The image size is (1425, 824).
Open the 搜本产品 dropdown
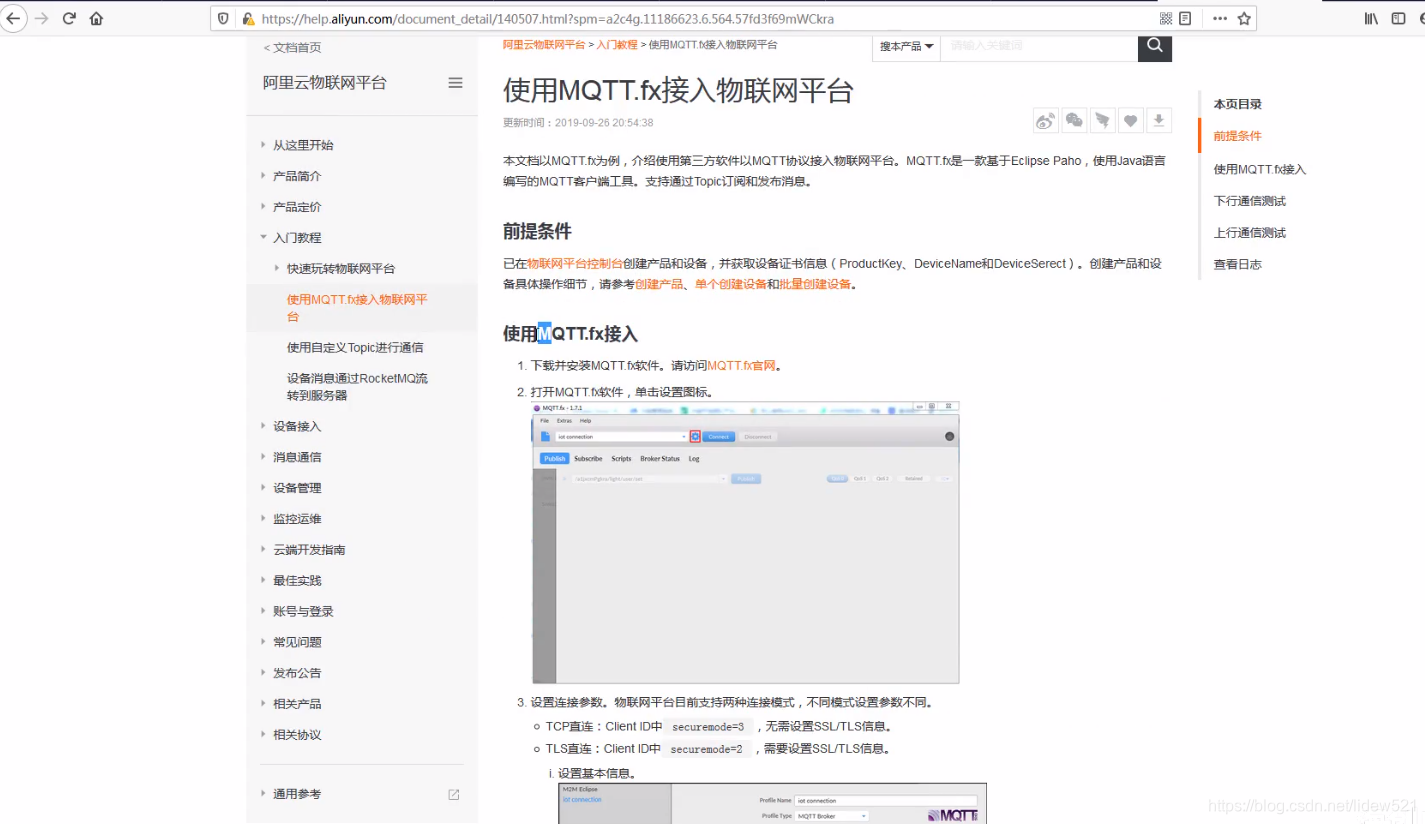[x=906, y=46]
